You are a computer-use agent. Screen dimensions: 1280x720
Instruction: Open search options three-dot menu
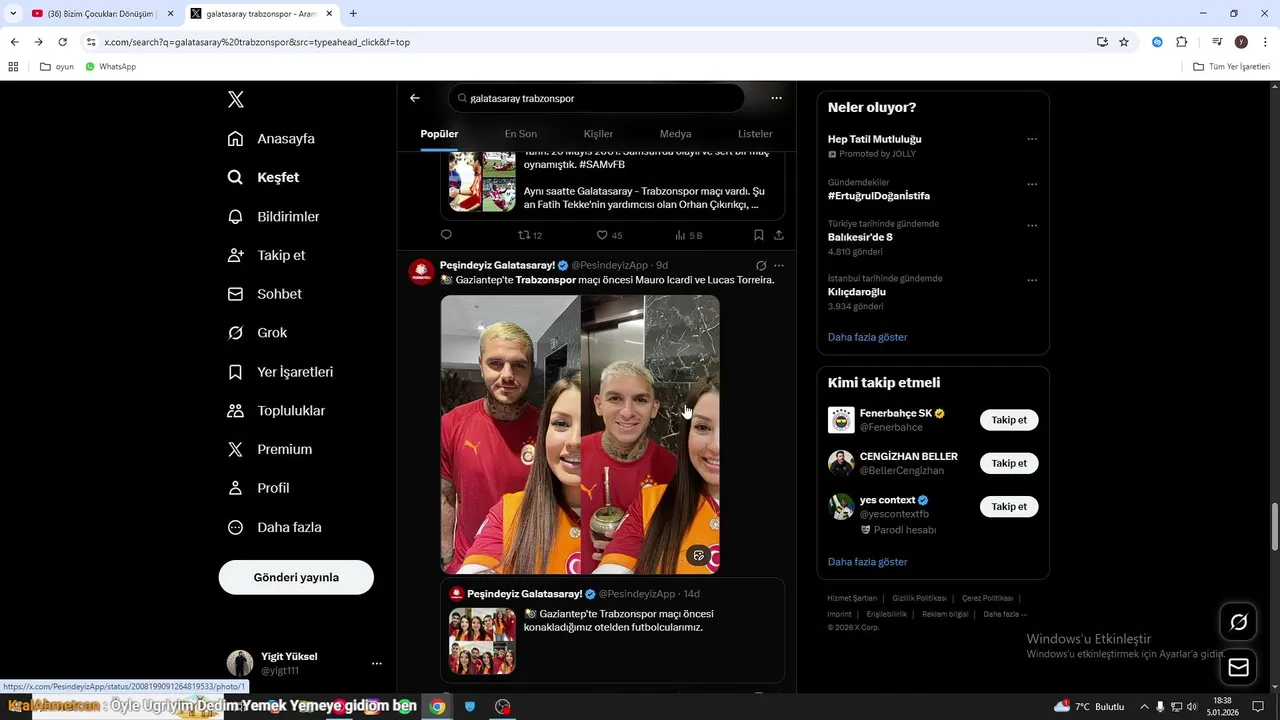[x=776, y=98]
